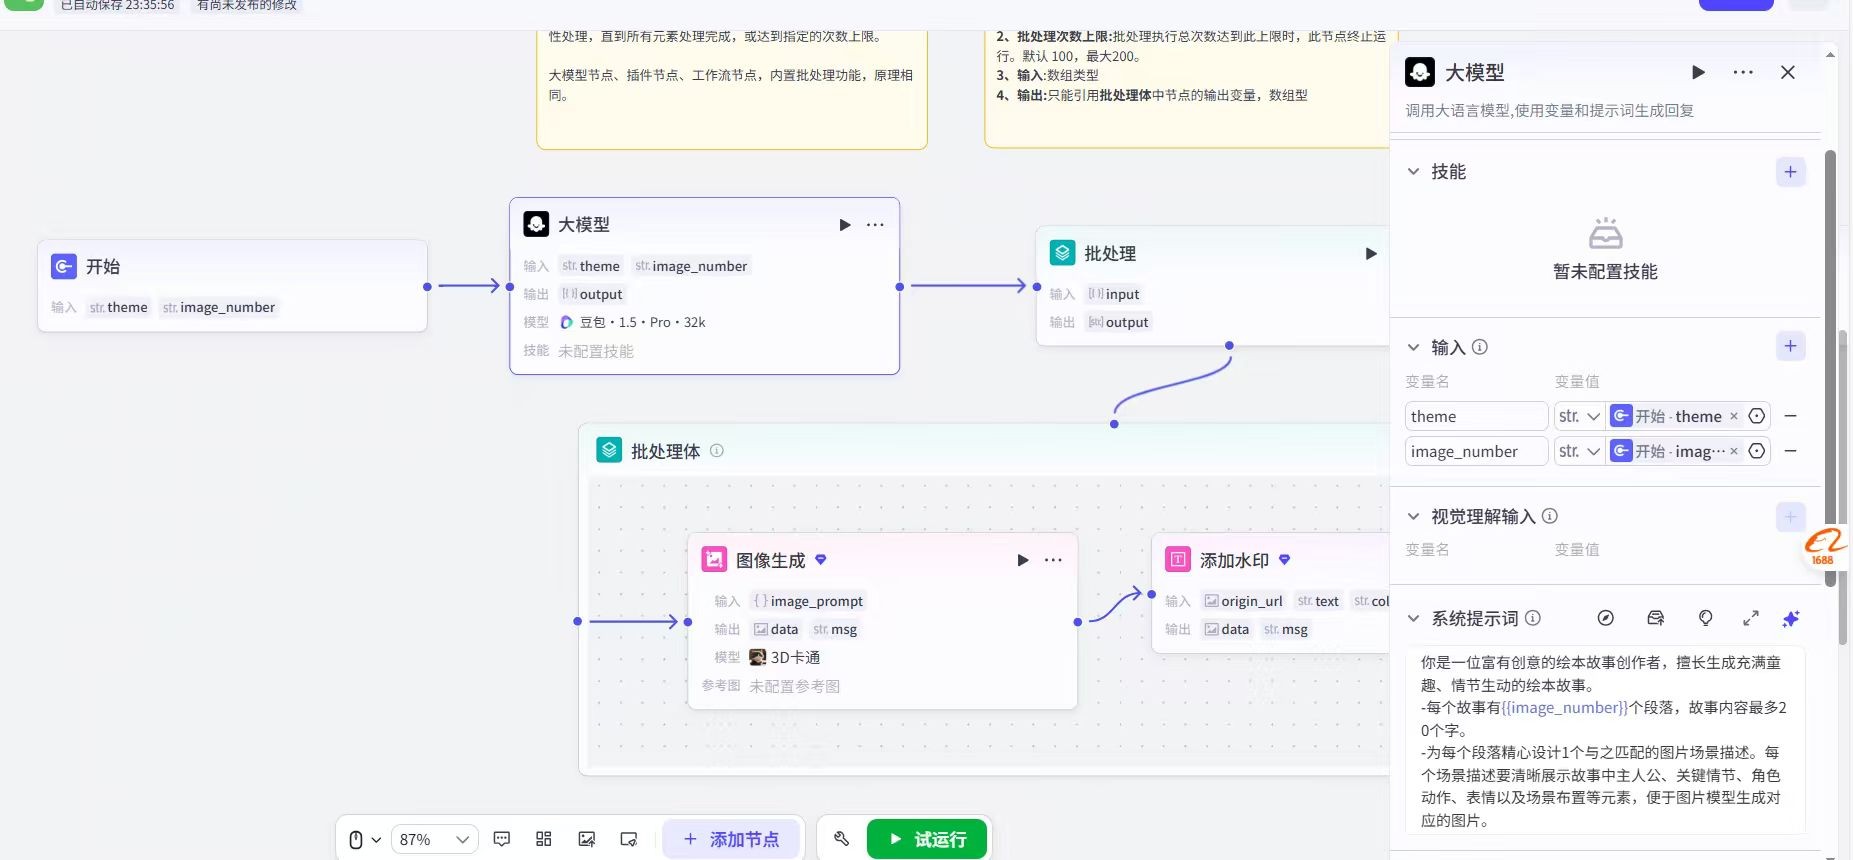Run the 图像生成 node with play icon

click(x=1022, y=560)
